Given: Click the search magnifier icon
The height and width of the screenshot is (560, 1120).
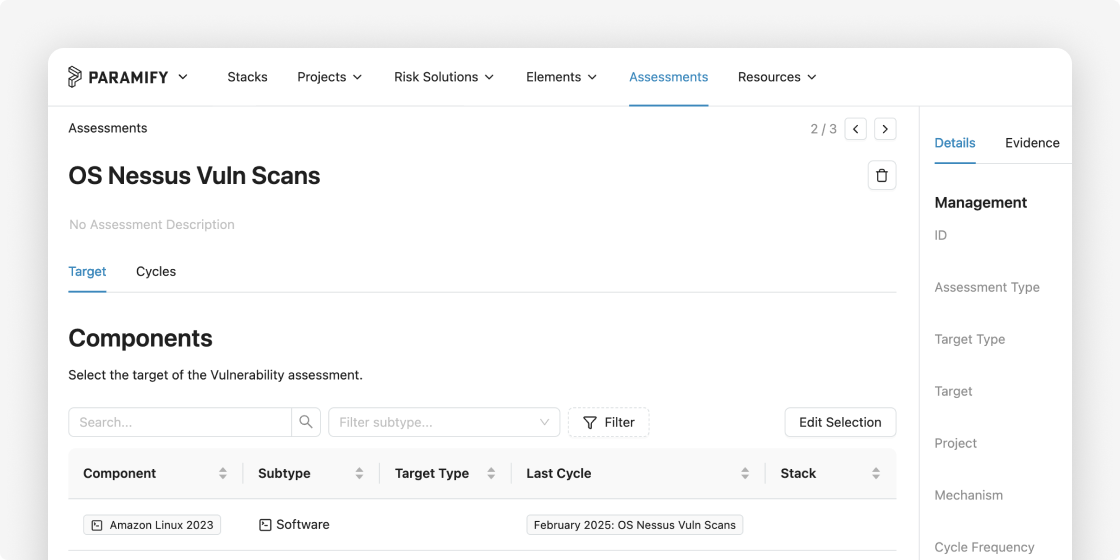Looking at the screenshot, I should [x=306, y=422].
